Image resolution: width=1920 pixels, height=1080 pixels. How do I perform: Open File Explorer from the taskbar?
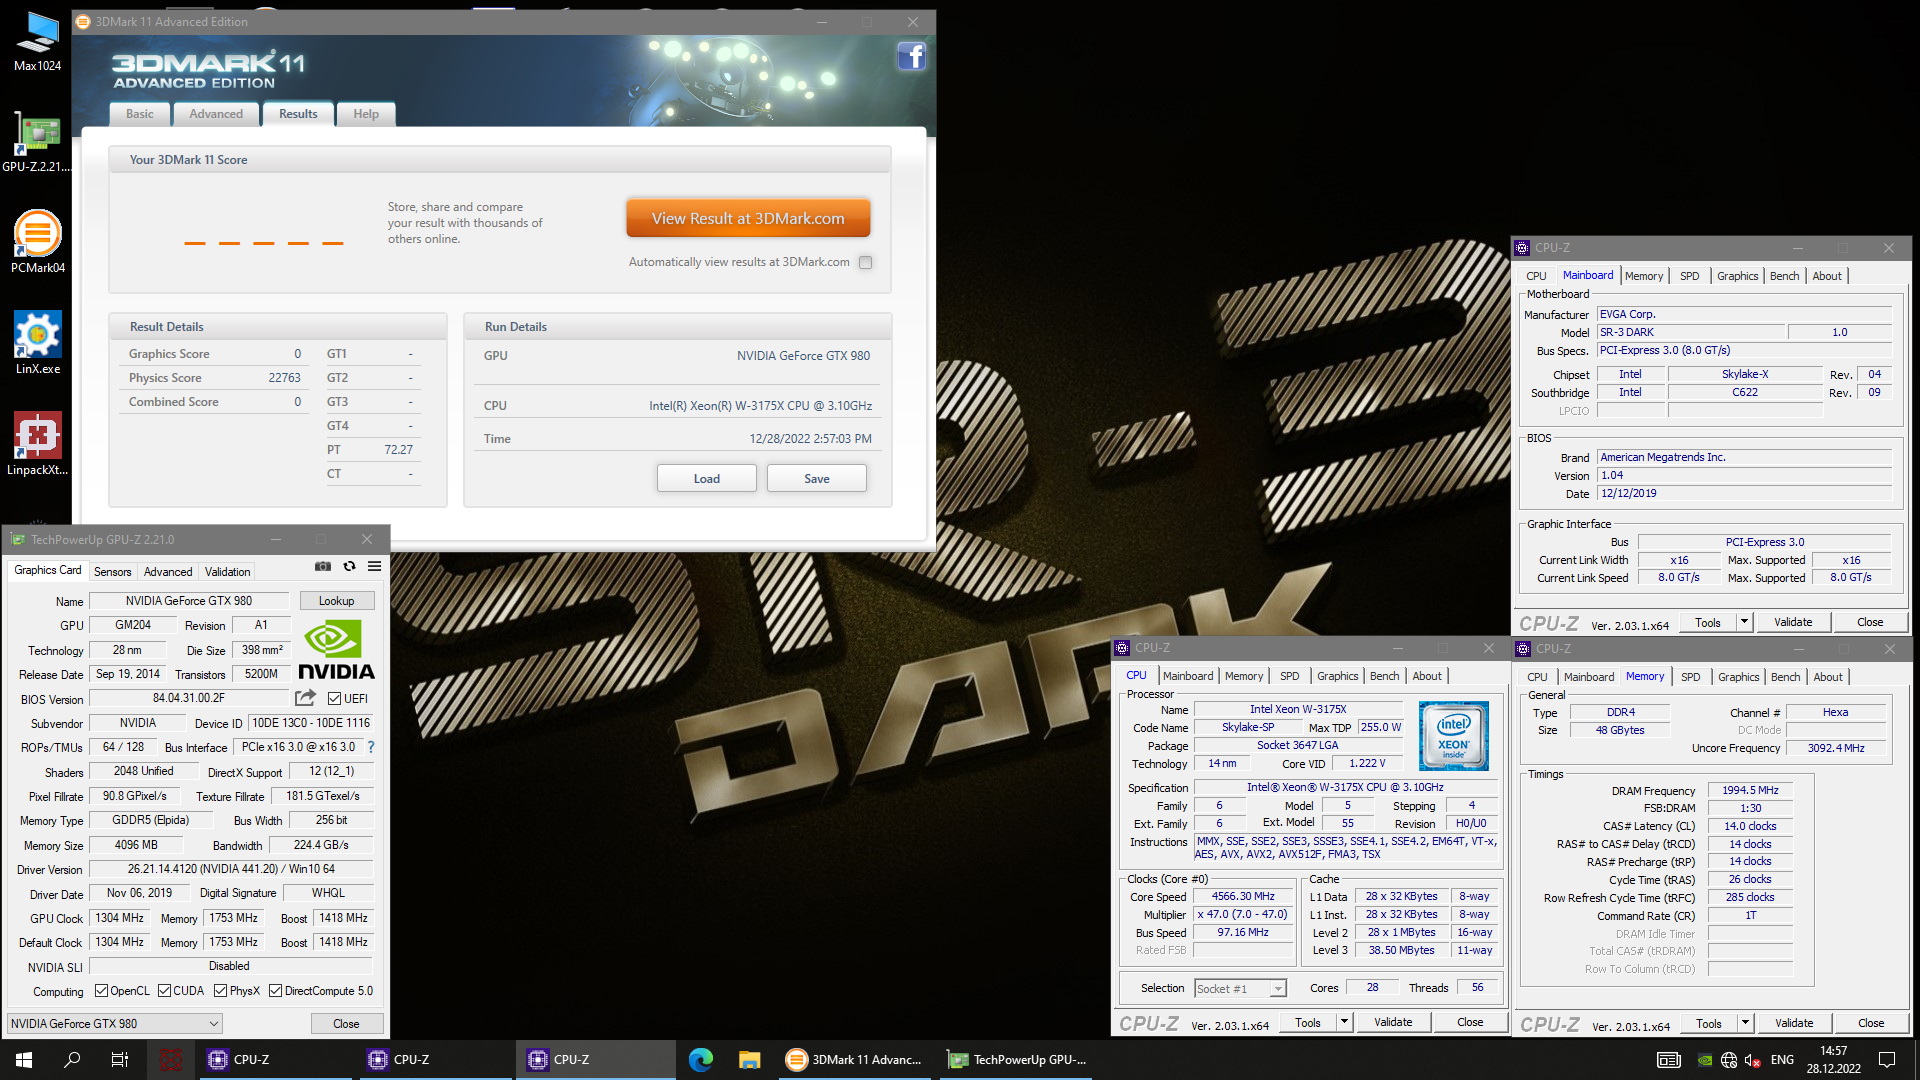(x=749, y=1060)
